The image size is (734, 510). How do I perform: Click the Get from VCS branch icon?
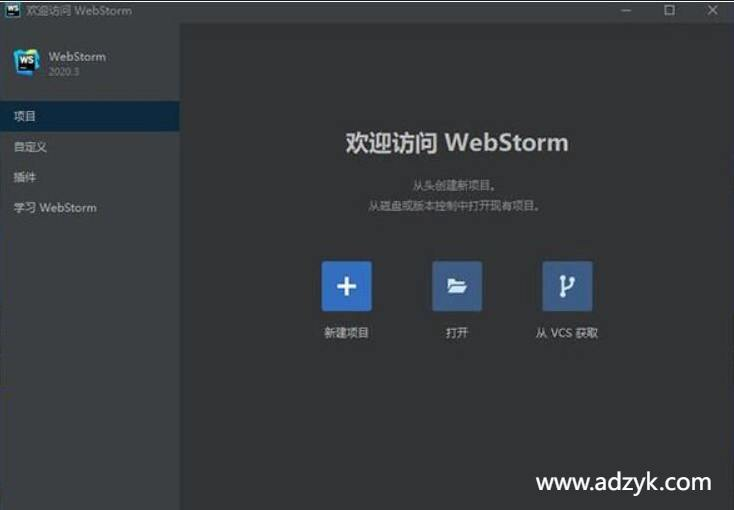click(x=567, y=286)
